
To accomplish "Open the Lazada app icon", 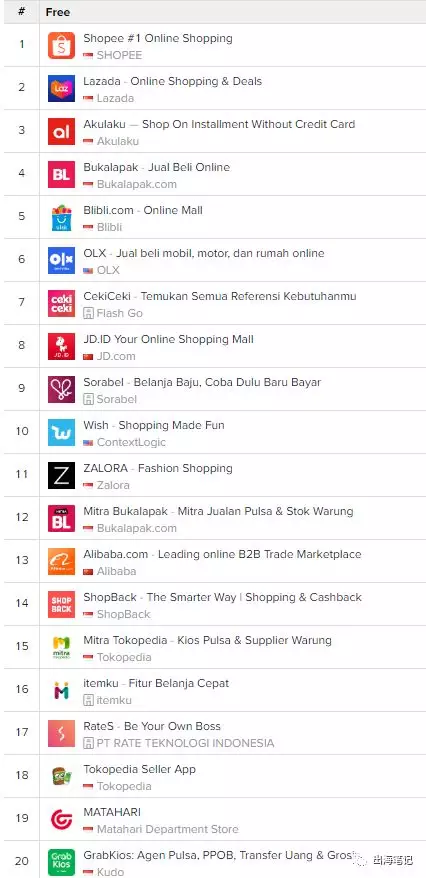I will click(x=61, y=88).
